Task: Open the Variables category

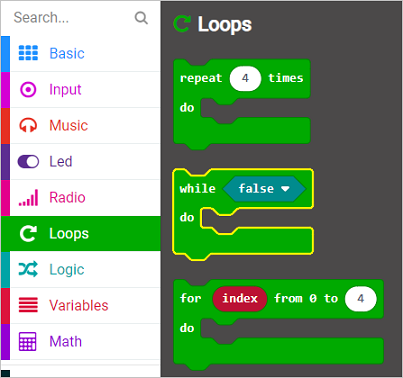Action: tap(81, 305)
